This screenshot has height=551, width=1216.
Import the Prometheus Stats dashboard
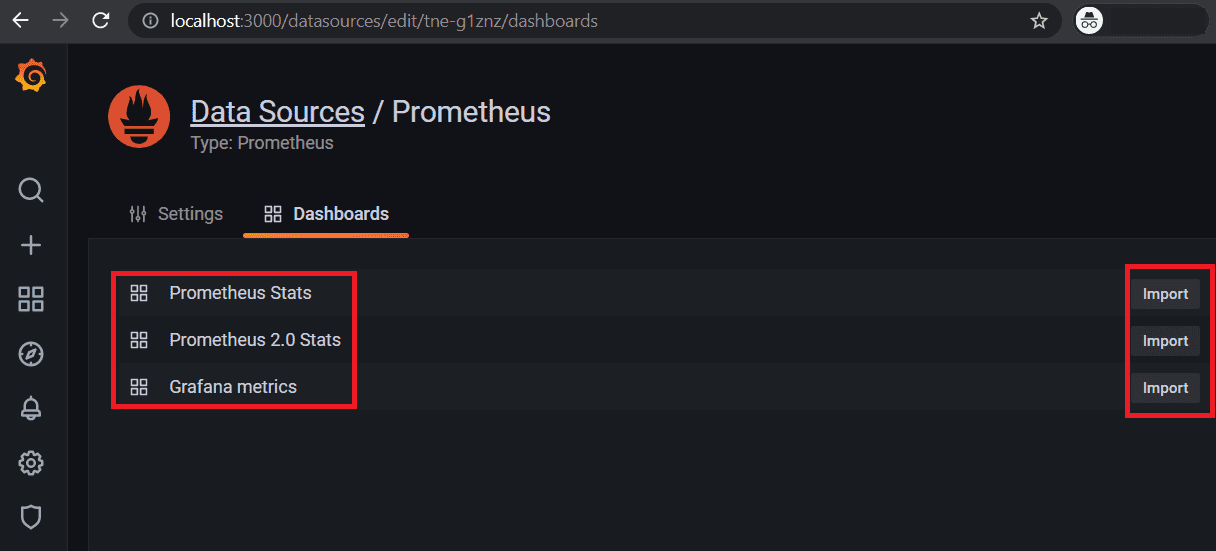point(1165,294)
